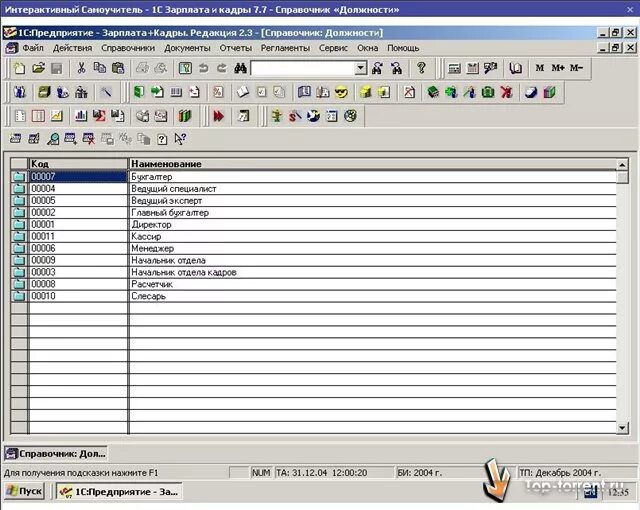Open the Отчеты menu
This screenshot has width=640, height=510.
[236, 48]
